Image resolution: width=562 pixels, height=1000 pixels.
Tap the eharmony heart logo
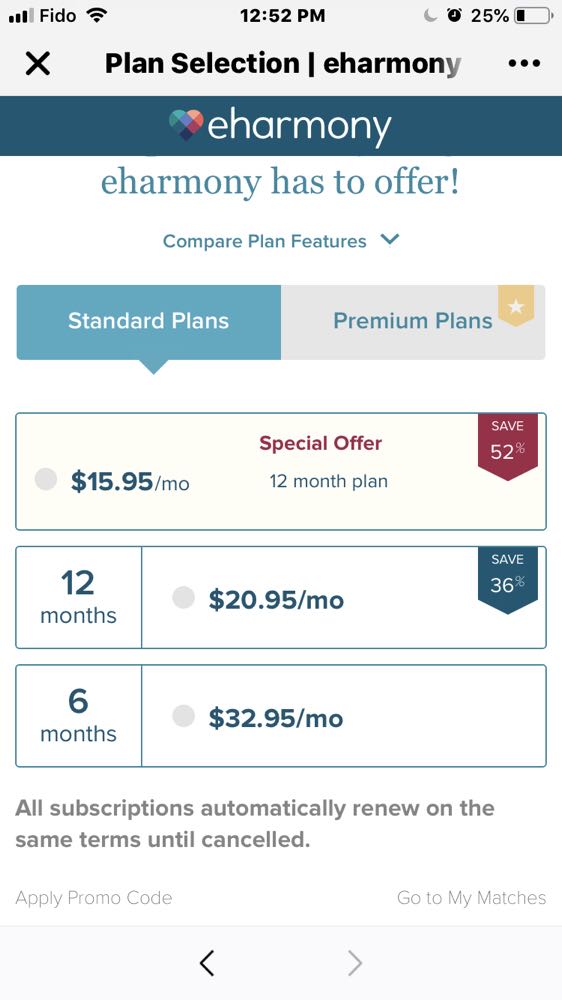pos(186,125)
